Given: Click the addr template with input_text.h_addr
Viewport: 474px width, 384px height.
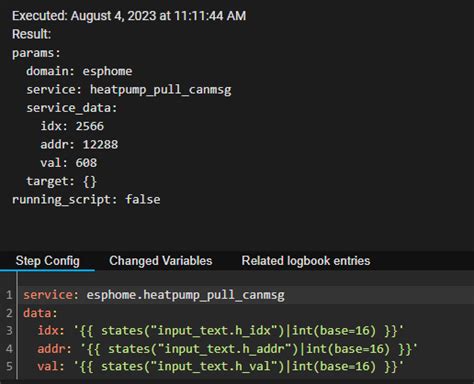Looking at the screenshot, I should tap(249, 349).
